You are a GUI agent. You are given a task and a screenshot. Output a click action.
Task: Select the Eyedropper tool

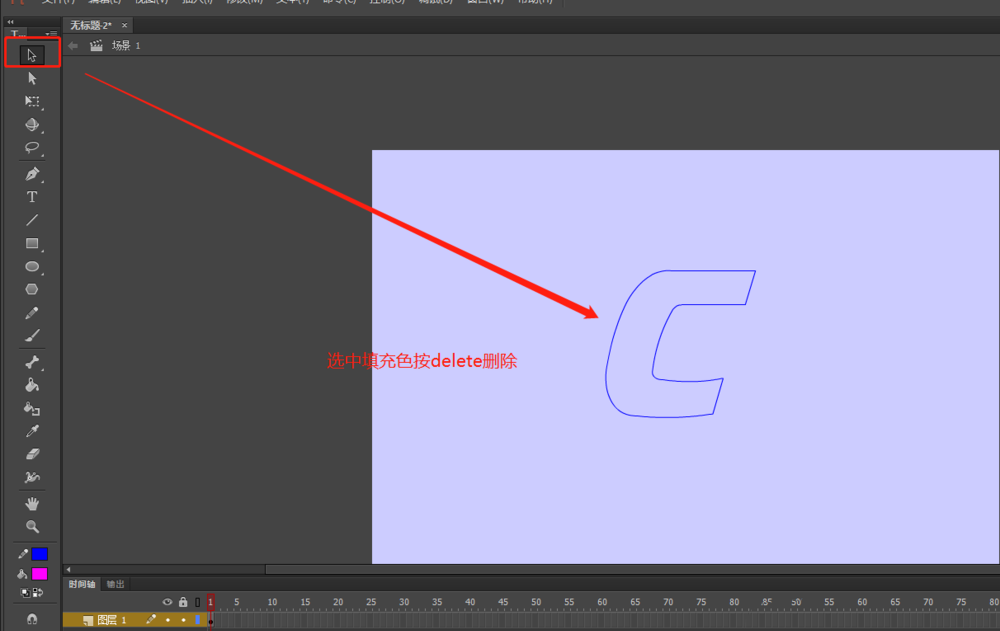(x=32, y=431)
